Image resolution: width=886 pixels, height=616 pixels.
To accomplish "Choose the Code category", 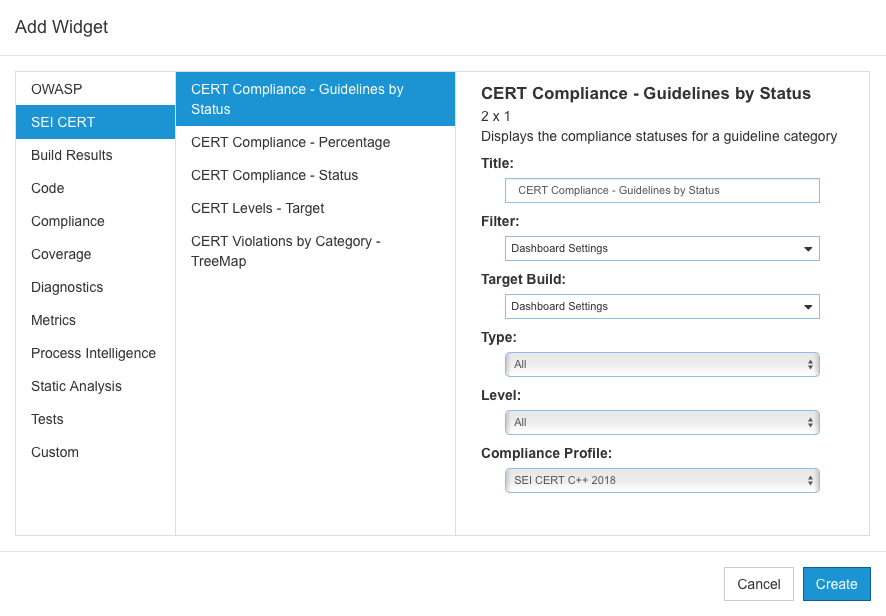I will point(95,188).
